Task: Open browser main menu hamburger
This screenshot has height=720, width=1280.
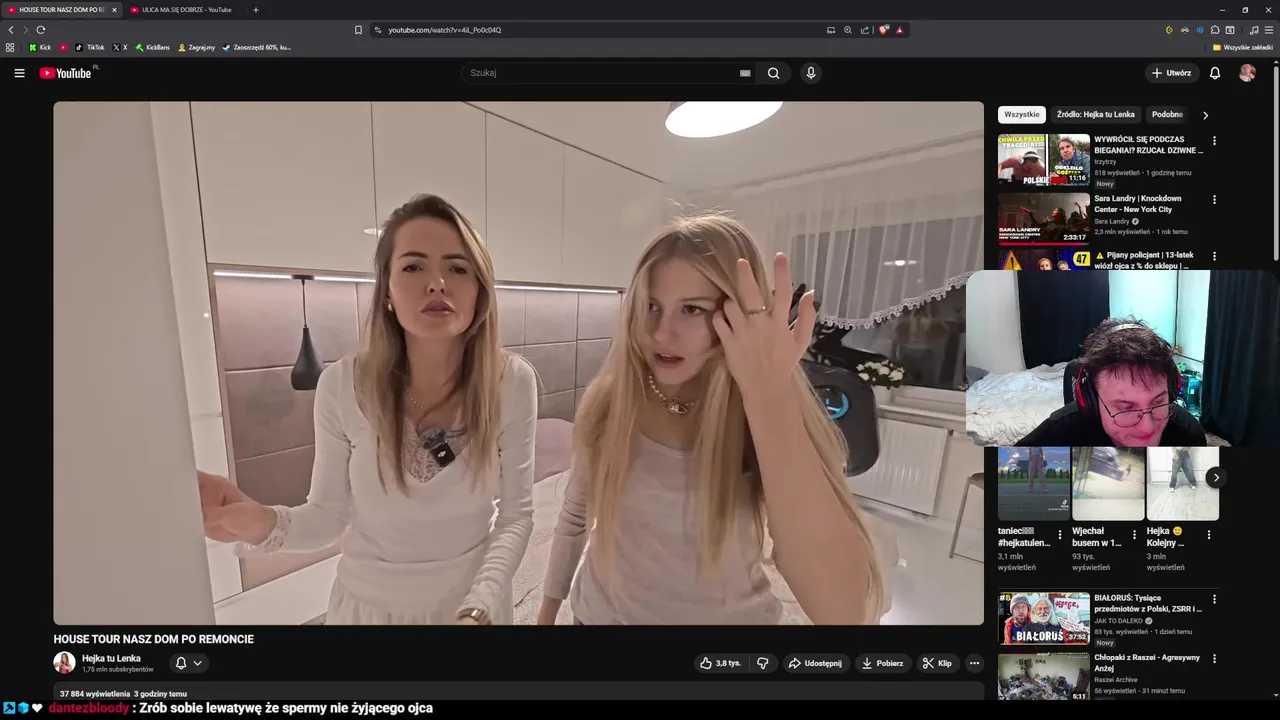Action: [x=1269, y=30]
